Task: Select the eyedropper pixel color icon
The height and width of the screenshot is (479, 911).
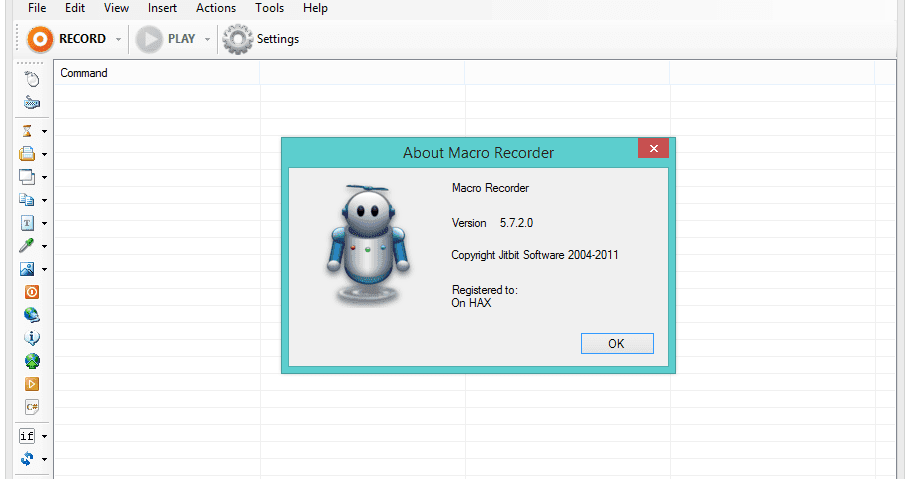Action: [27, 245]
